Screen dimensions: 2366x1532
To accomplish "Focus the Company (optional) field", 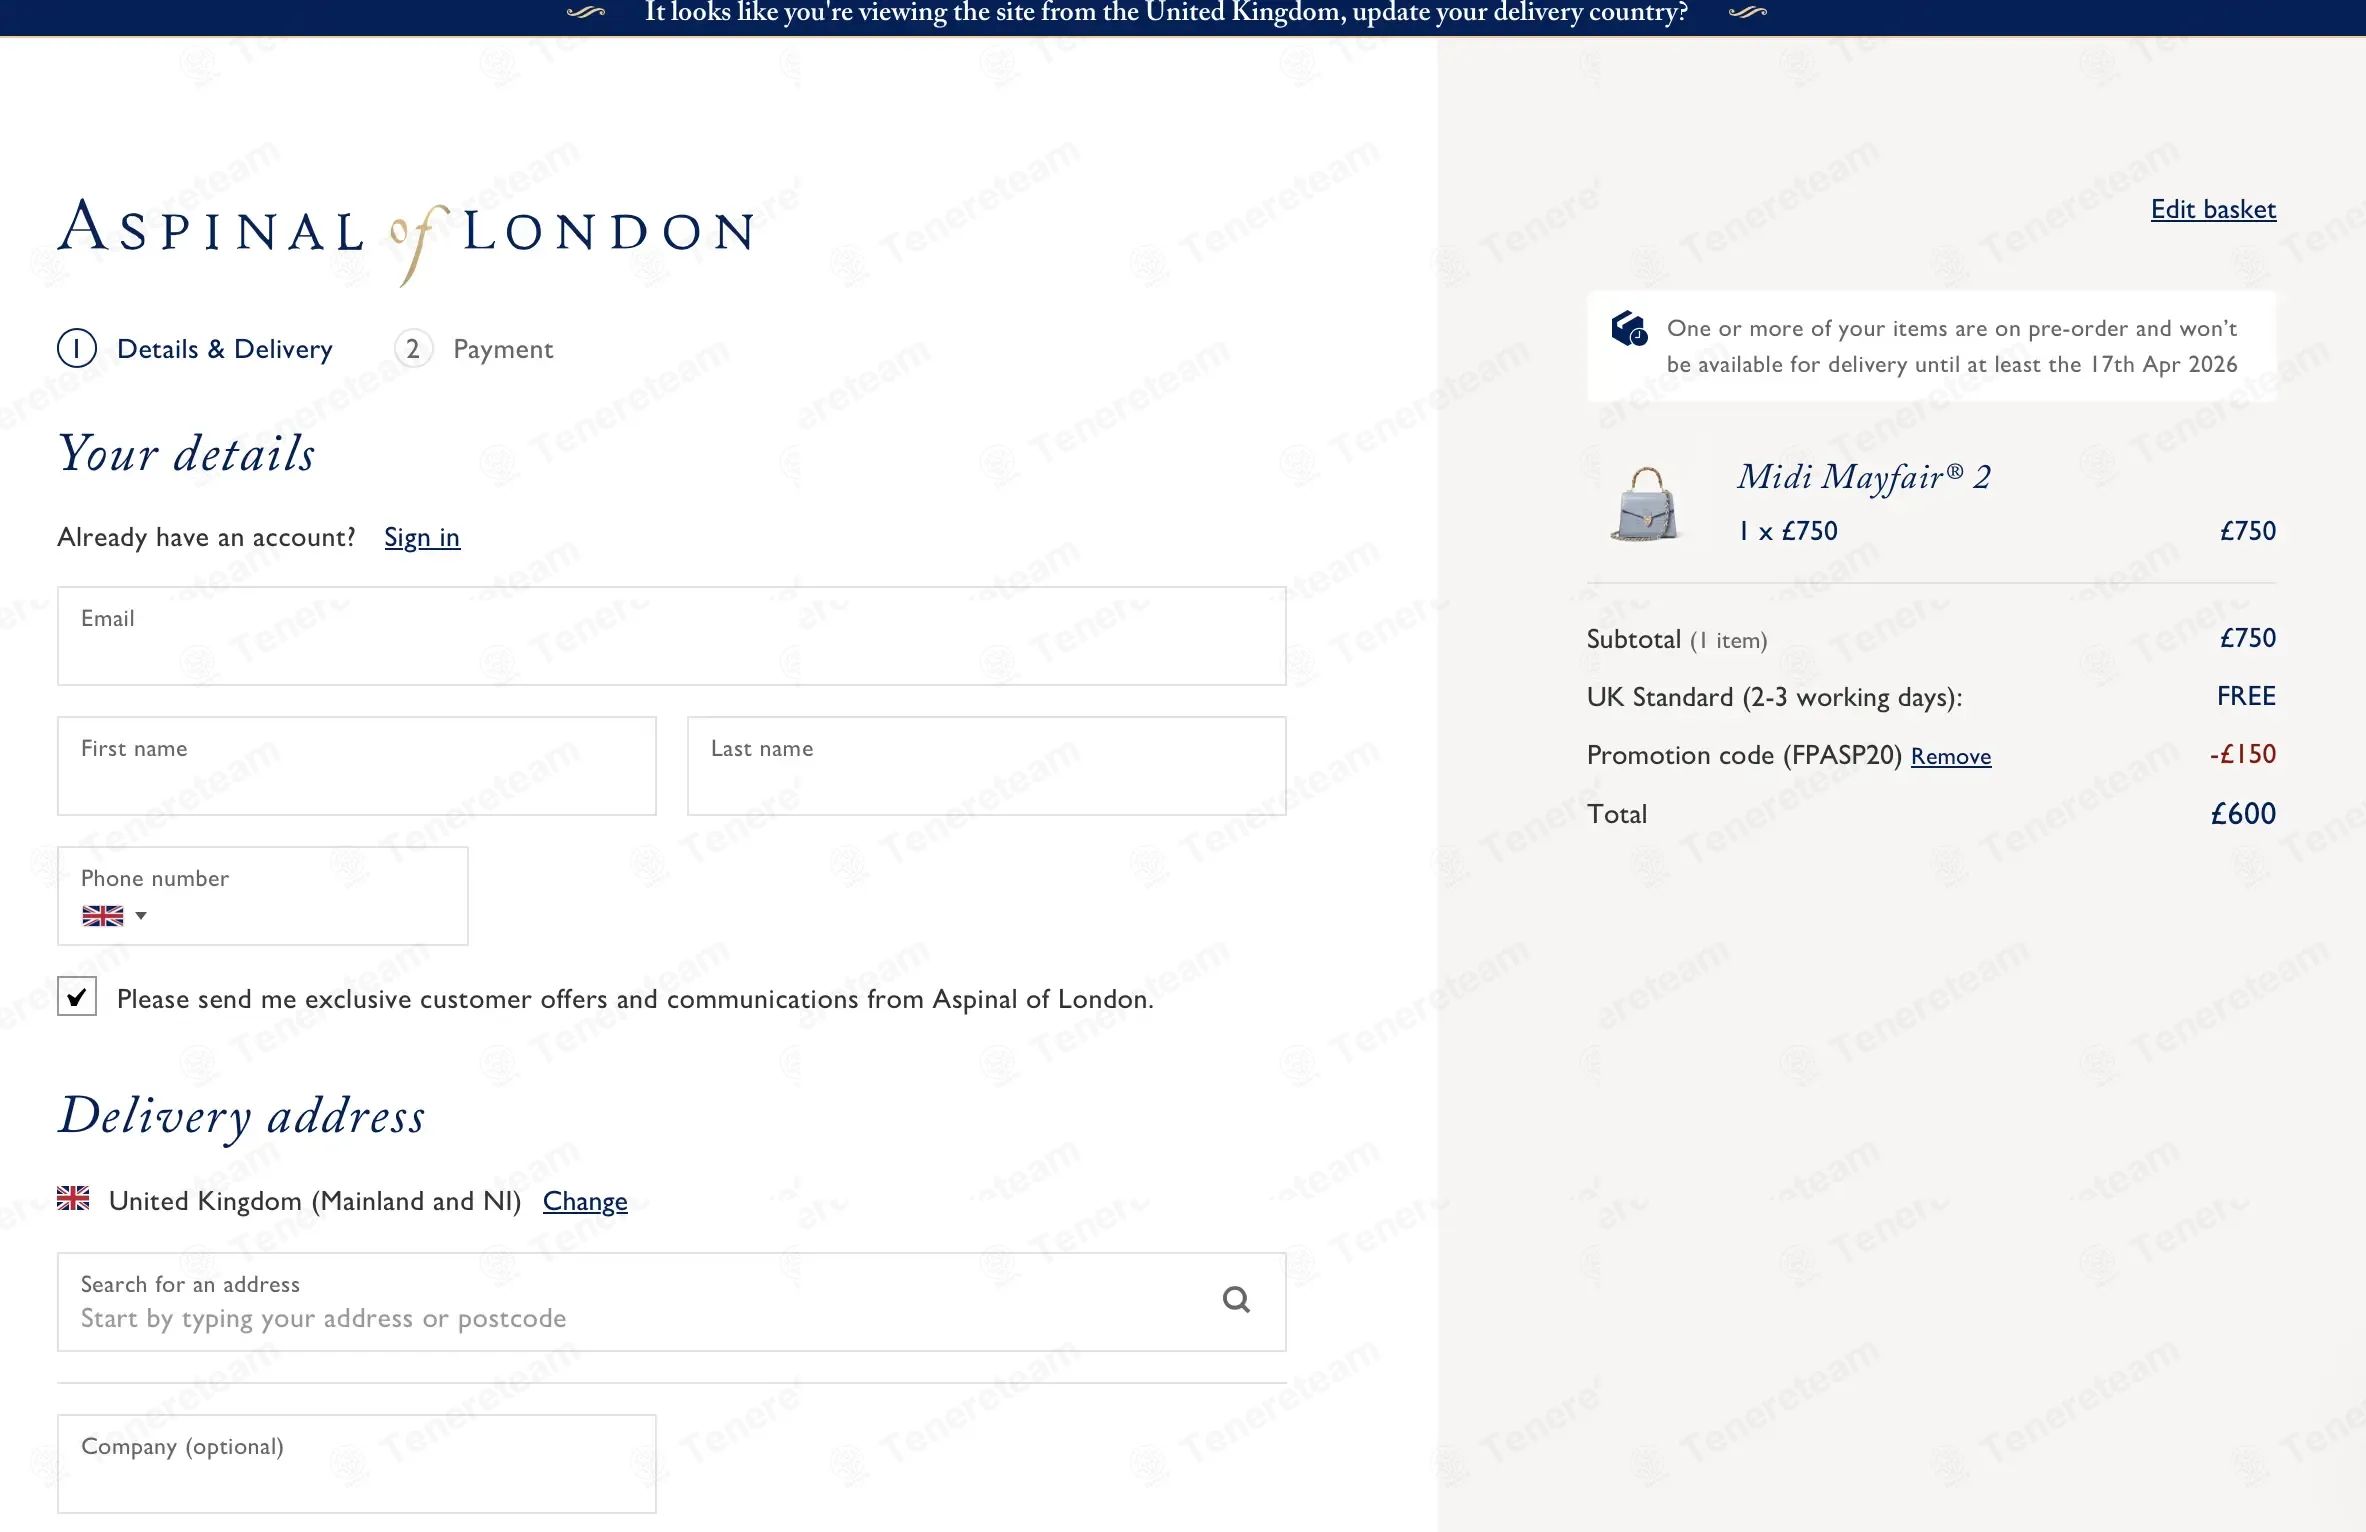I will pos(357,1464).
